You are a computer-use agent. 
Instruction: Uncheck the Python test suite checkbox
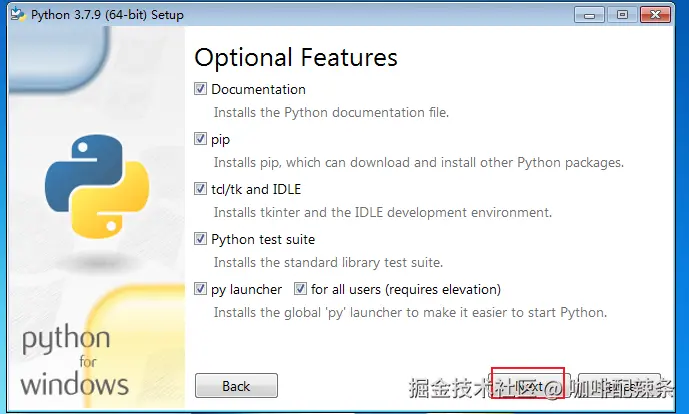[201, 239]
